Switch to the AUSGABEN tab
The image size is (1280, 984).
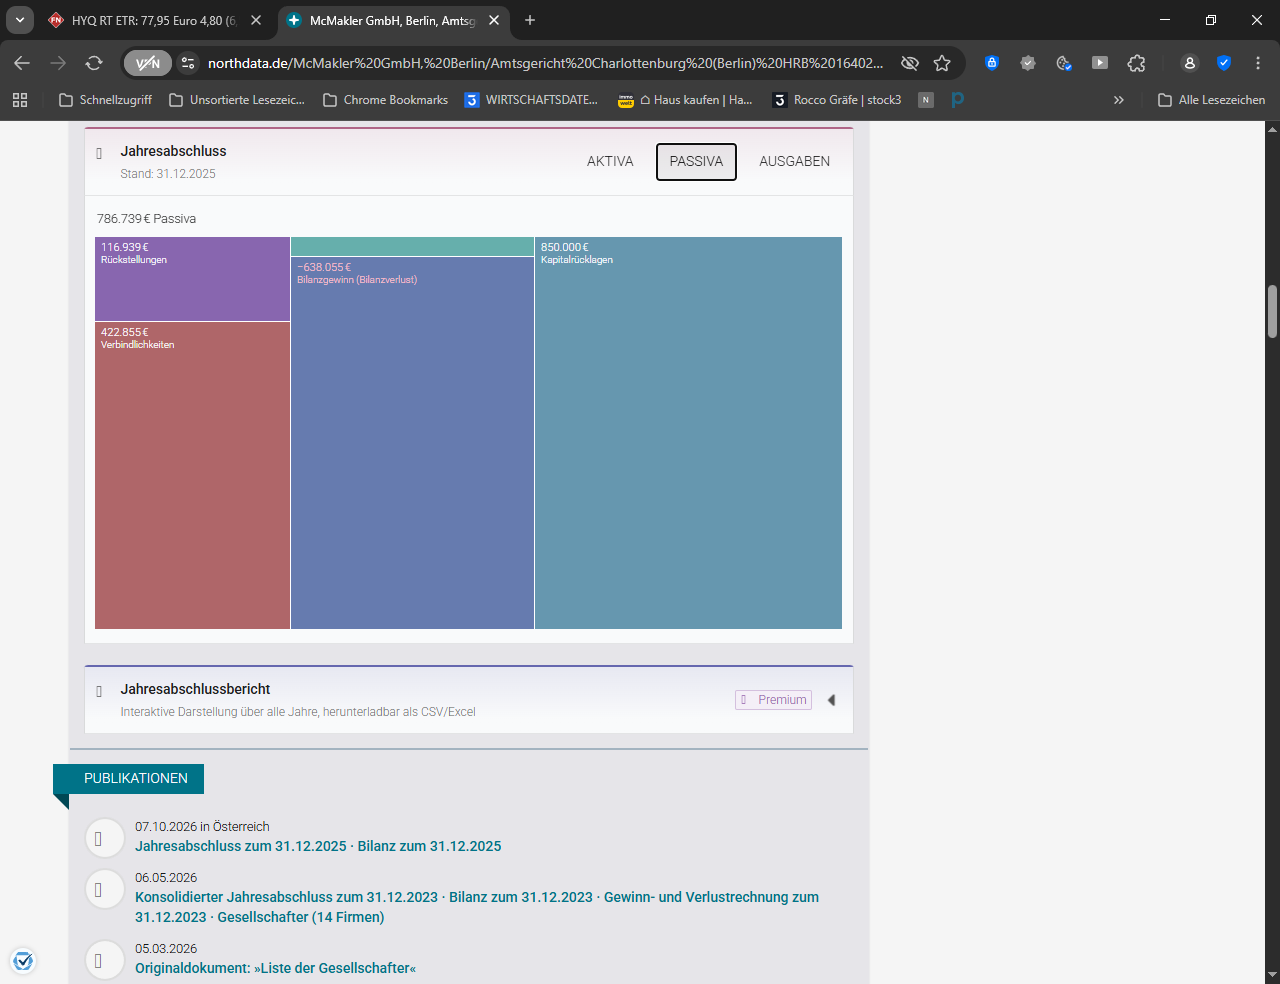coord(794,161)
